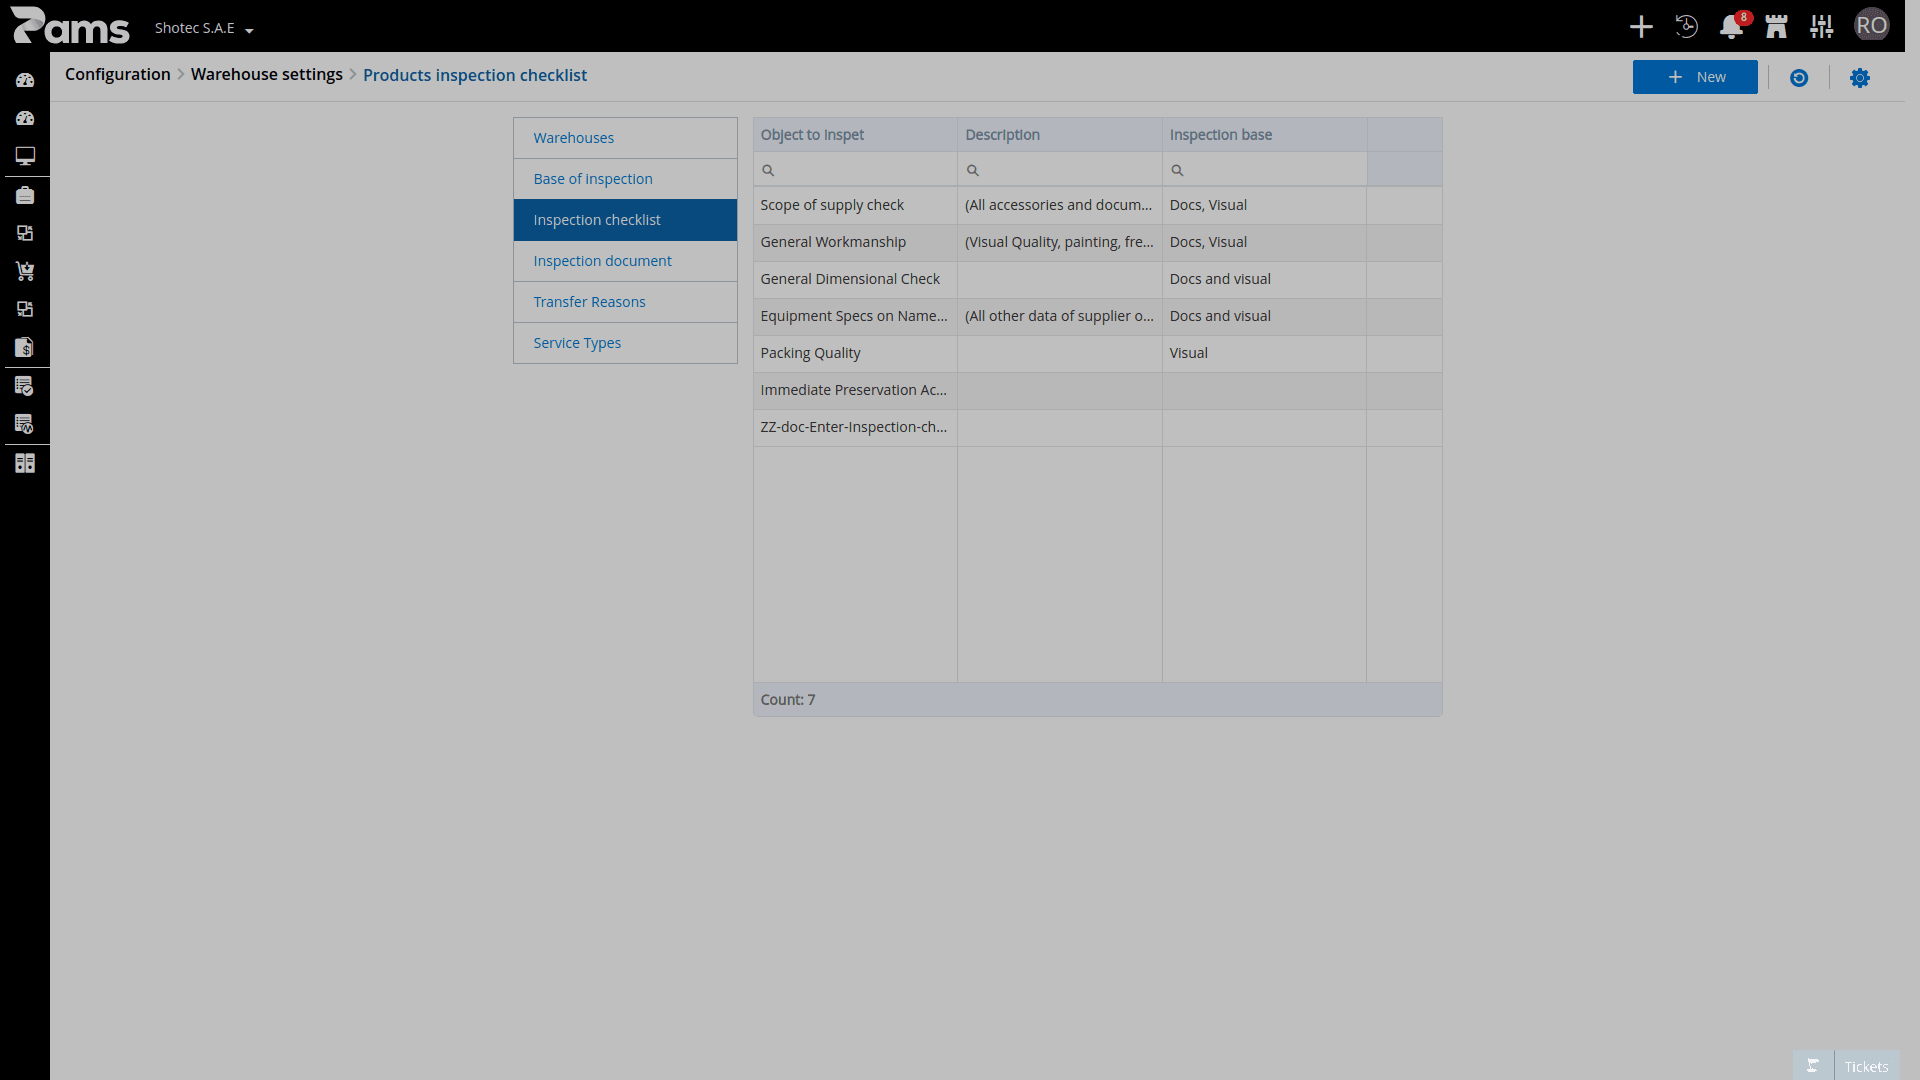Sort by Description column header
The height and width of the screenshot is (1080, 1920).
pos(1060,135)
